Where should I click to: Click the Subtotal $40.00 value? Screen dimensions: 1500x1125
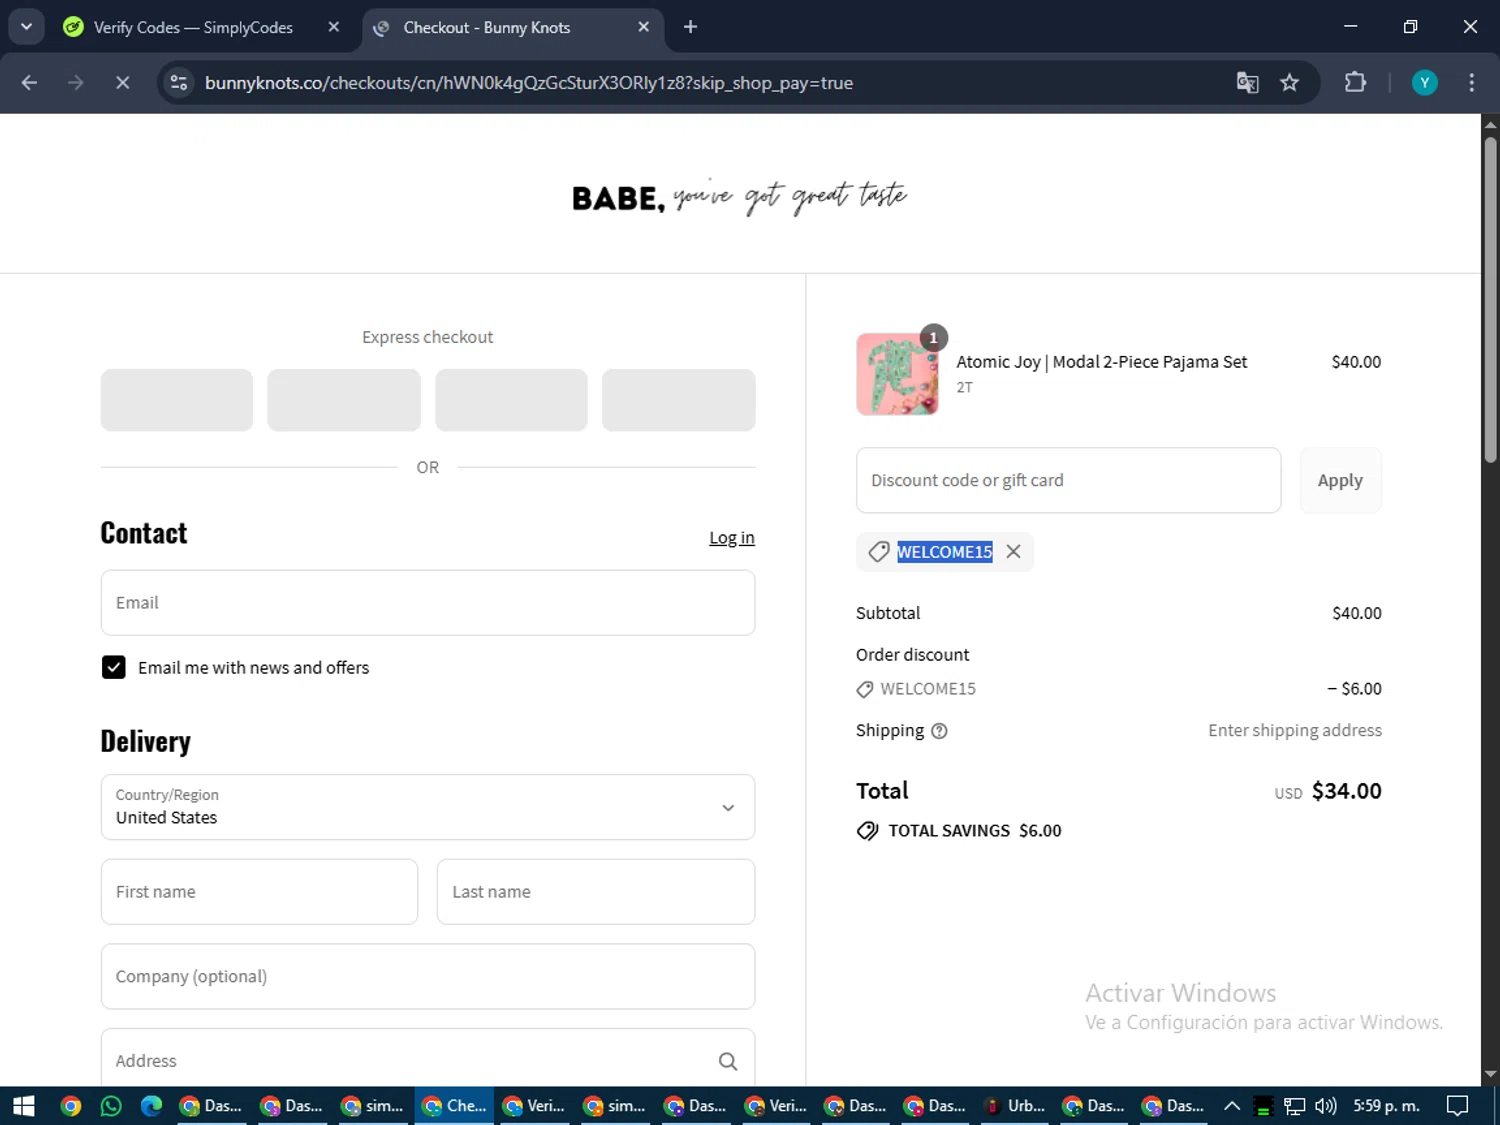coord(1356,613)
